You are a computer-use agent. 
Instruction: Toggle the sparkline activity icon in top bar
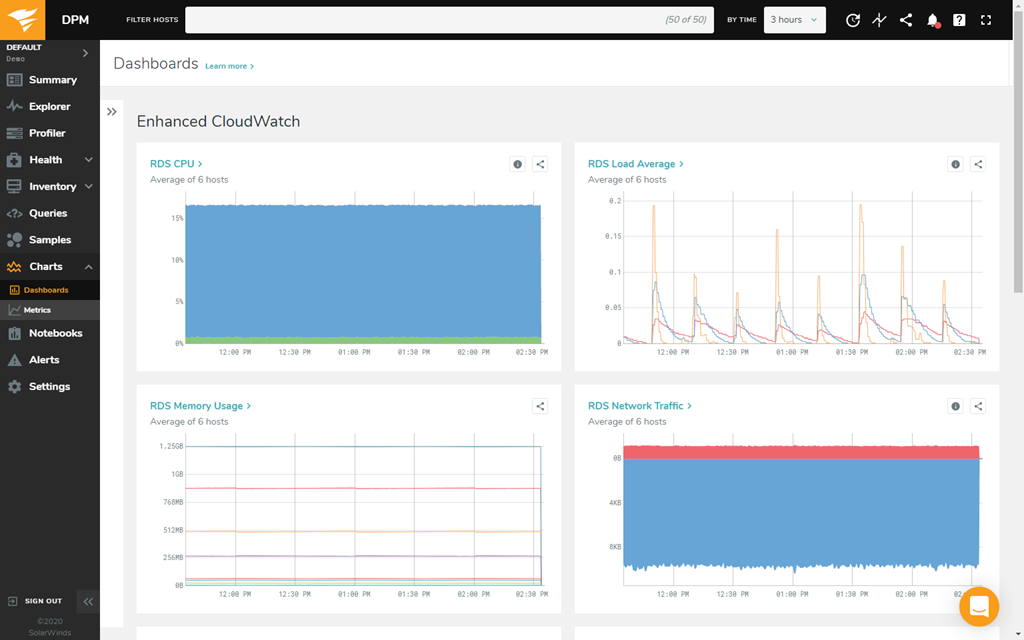click(x=879, y=20)
